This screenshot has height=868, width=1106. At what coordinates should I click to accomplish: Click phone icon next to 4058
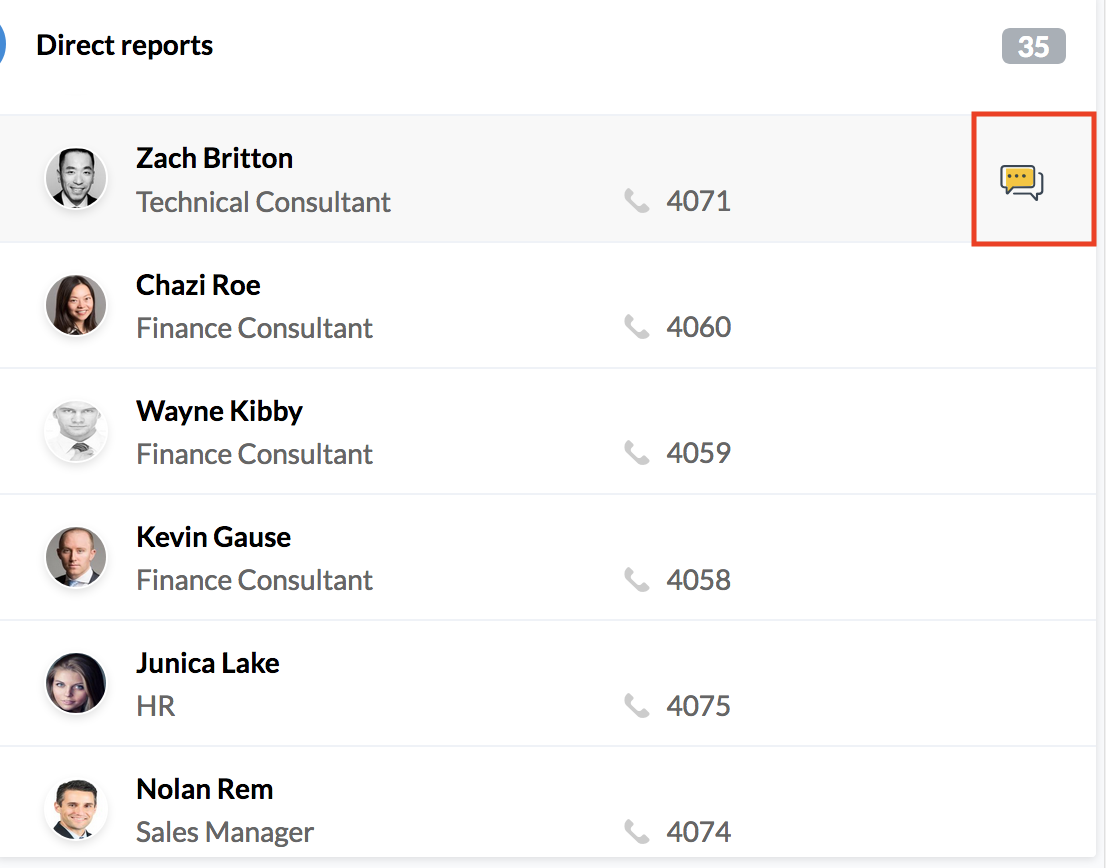[x=636, y=580]
